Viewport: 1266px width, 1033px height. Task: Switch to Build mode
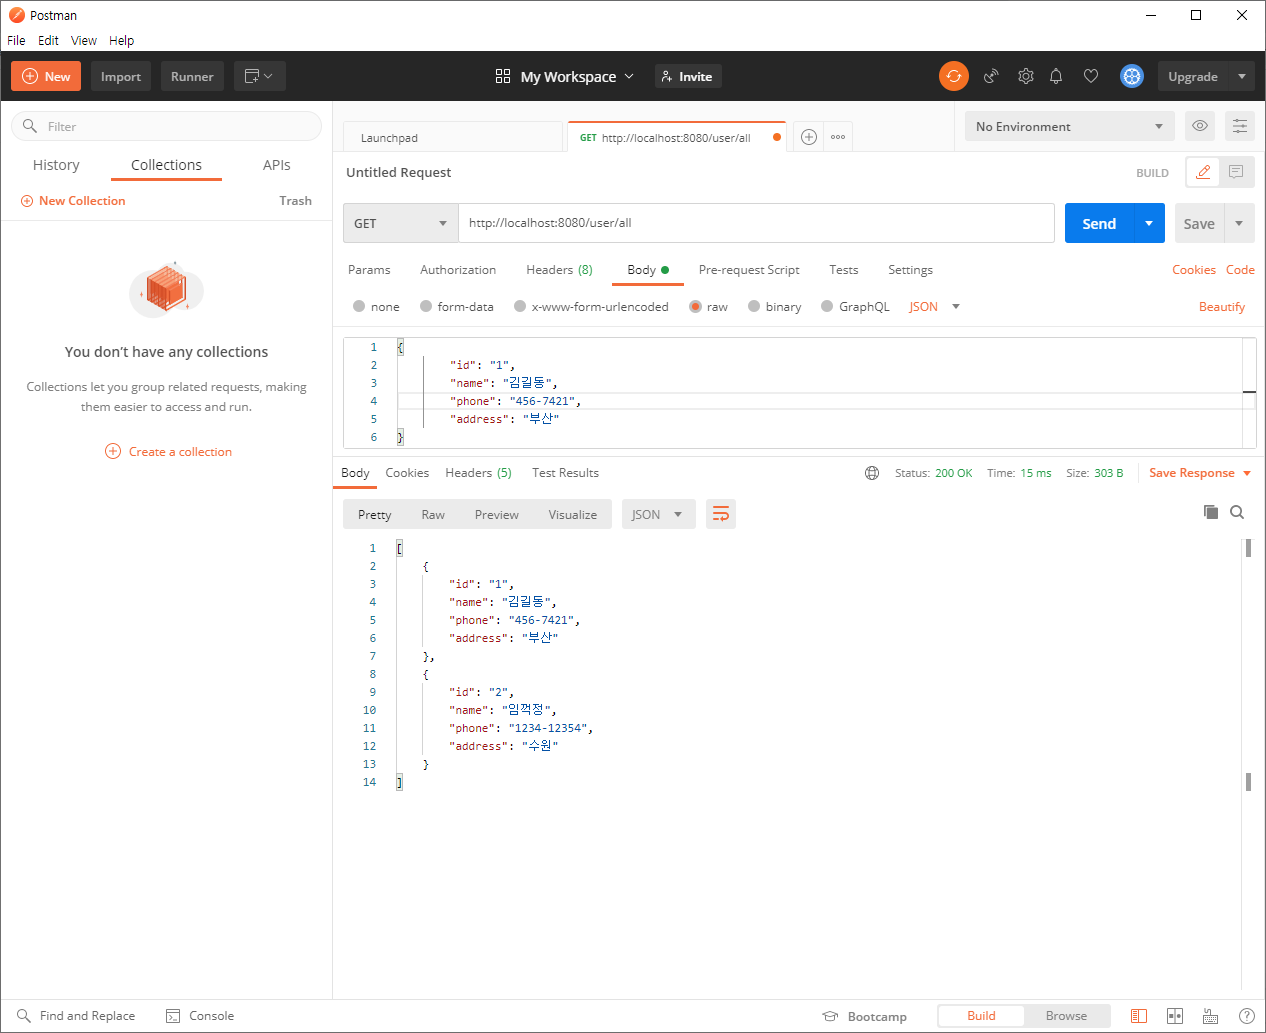coord(981,1016)
